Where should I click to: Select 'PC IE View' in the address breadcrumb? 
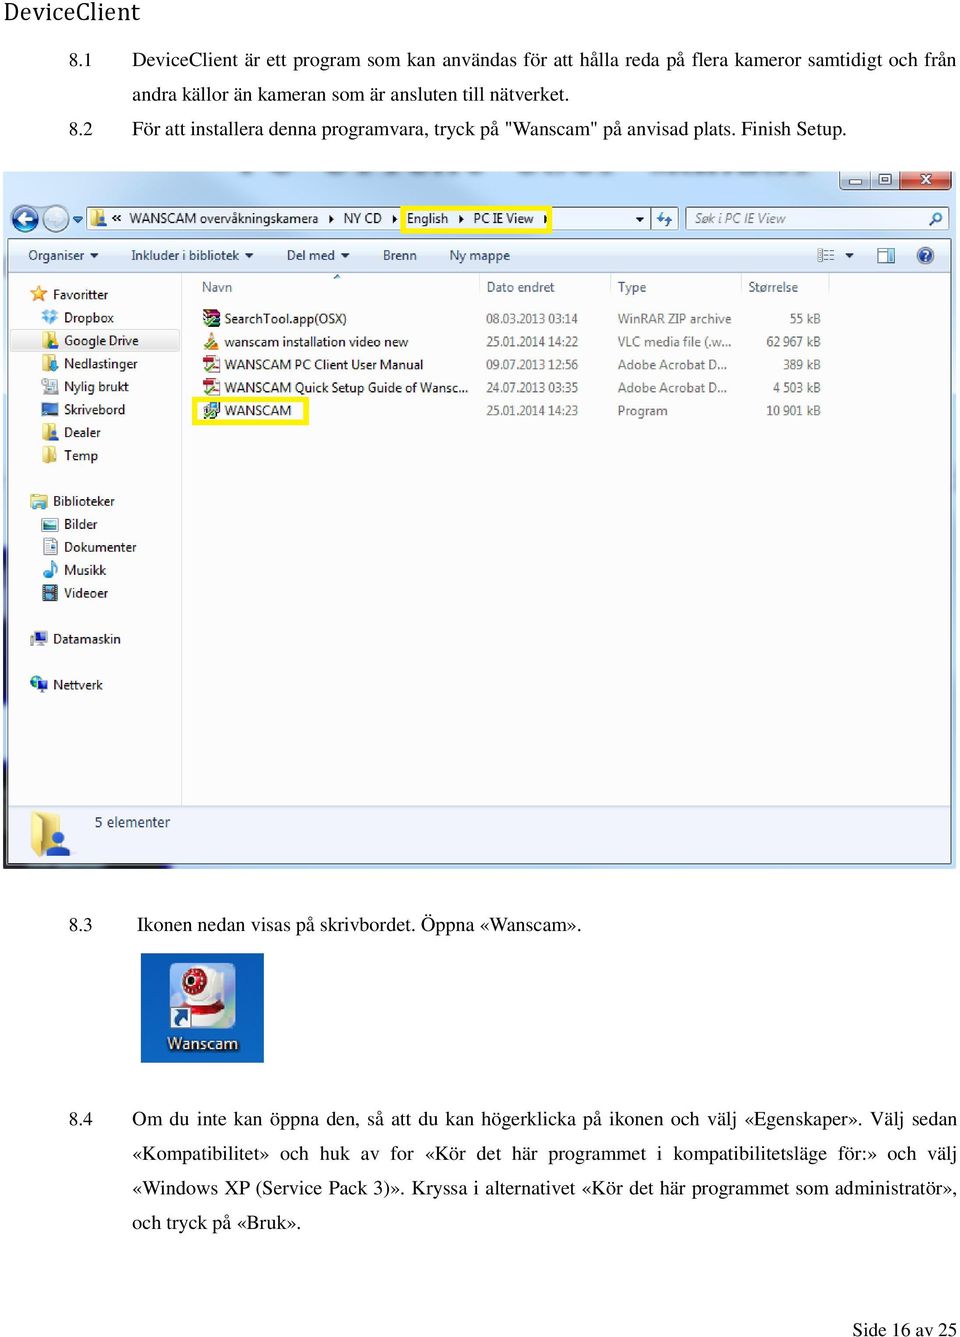pos(503,218)
